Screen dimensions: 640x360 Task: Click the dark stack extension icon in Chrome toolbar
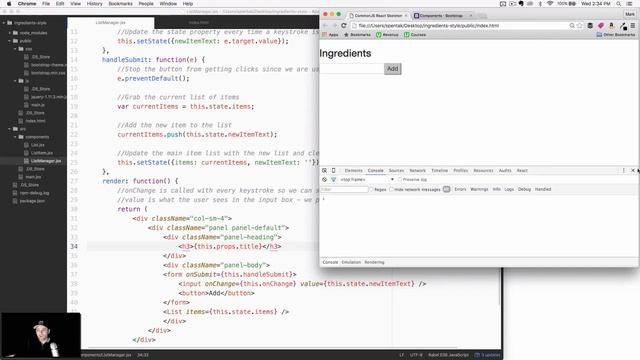point(590,25)
